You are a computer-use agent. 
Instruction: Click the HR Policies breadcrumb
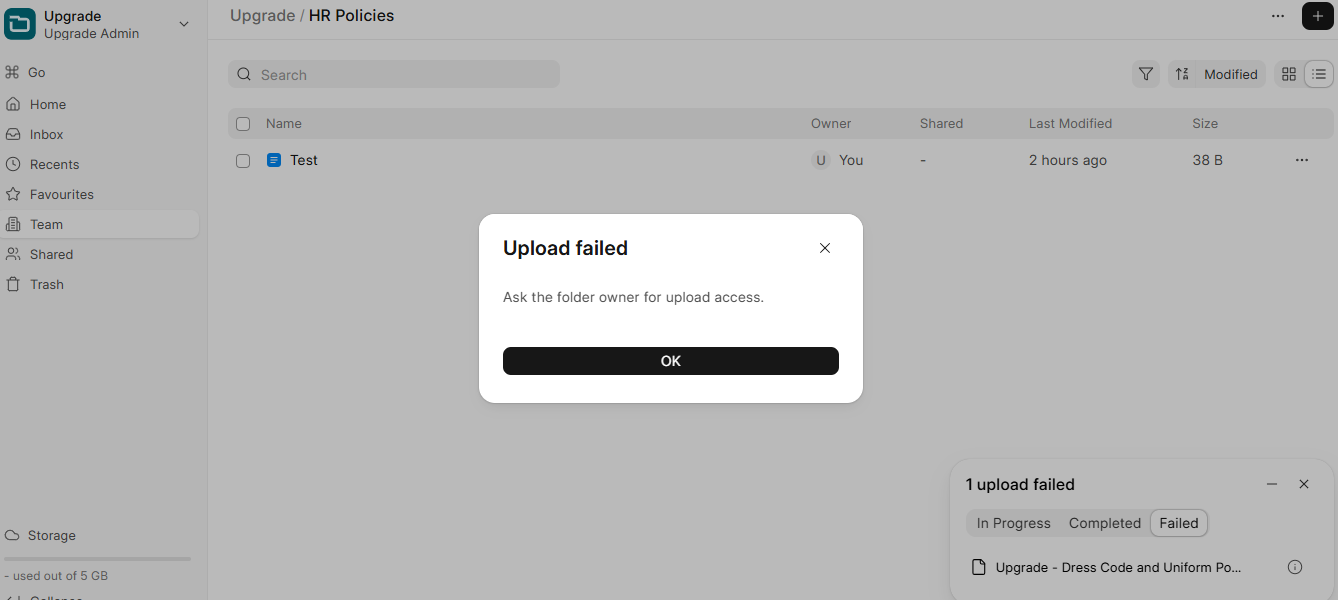(x=351, y=15)
